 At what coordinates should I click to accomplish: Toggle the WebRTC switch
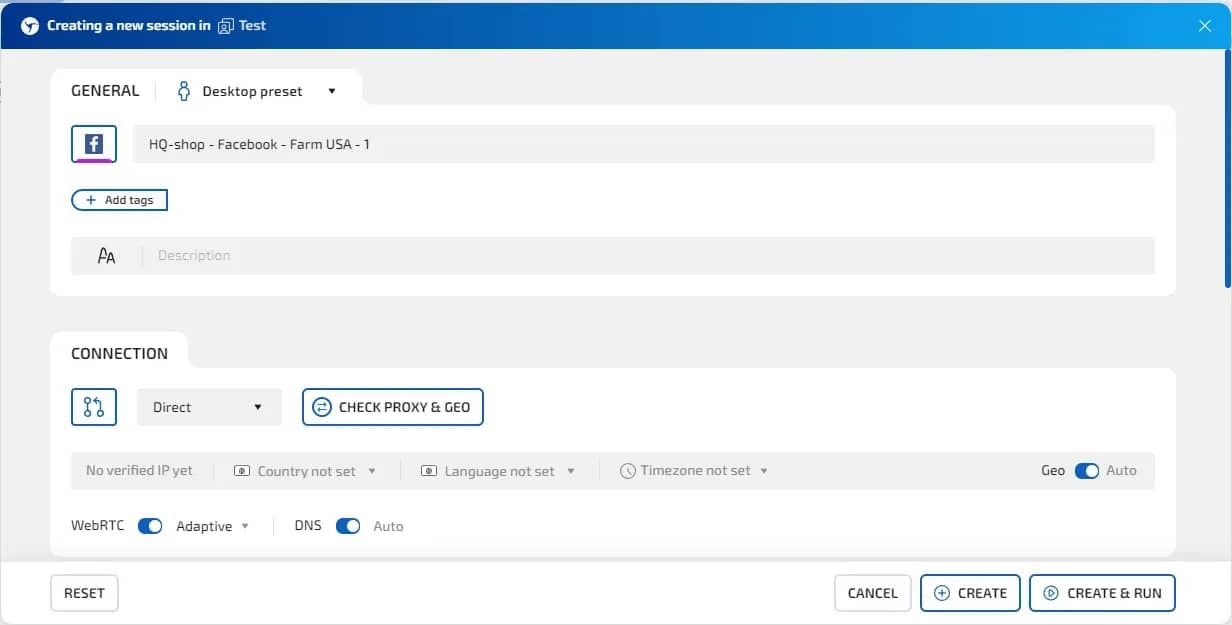(150, 526)
